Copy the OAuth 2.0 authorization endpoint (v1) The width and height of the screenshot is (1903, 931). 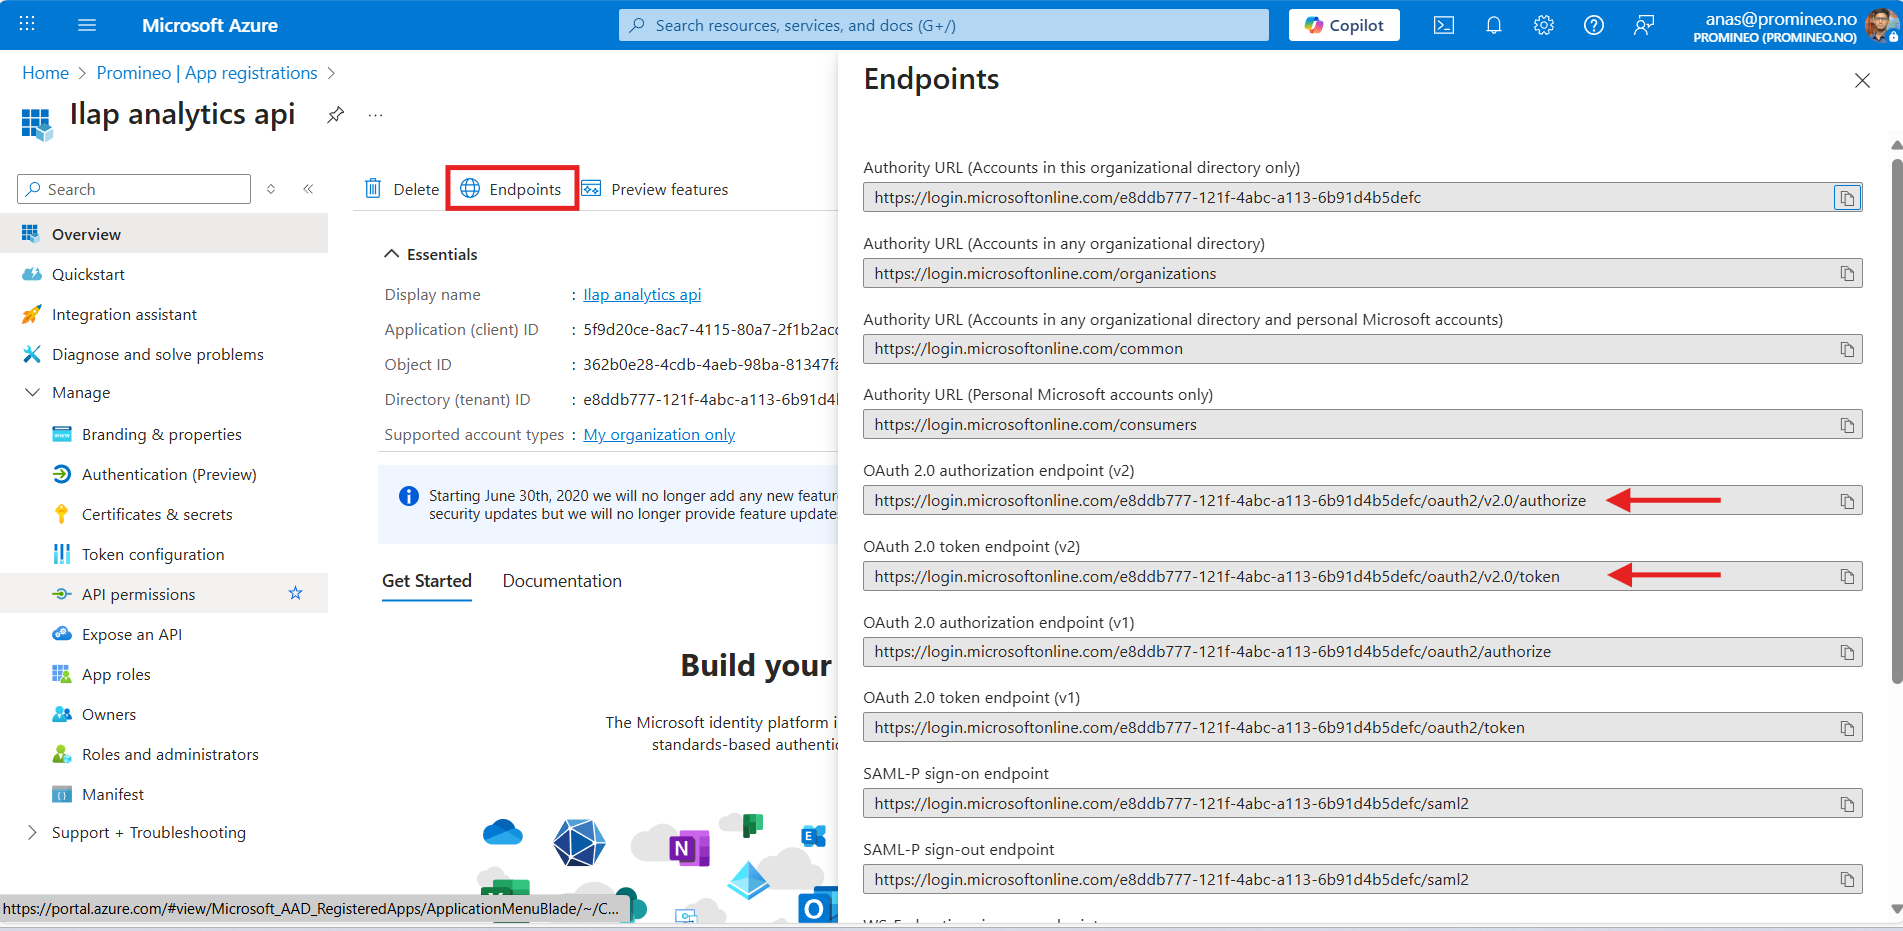pyautogui.click(x=1847, y=652)
